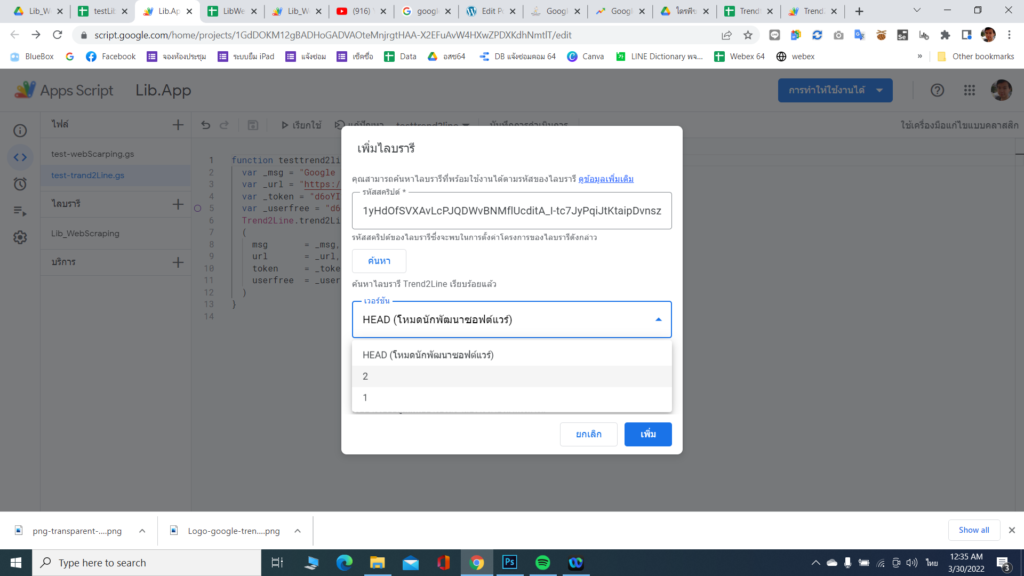Open a new browser tab
1024x576 pixels.
(x=859, y=11)
